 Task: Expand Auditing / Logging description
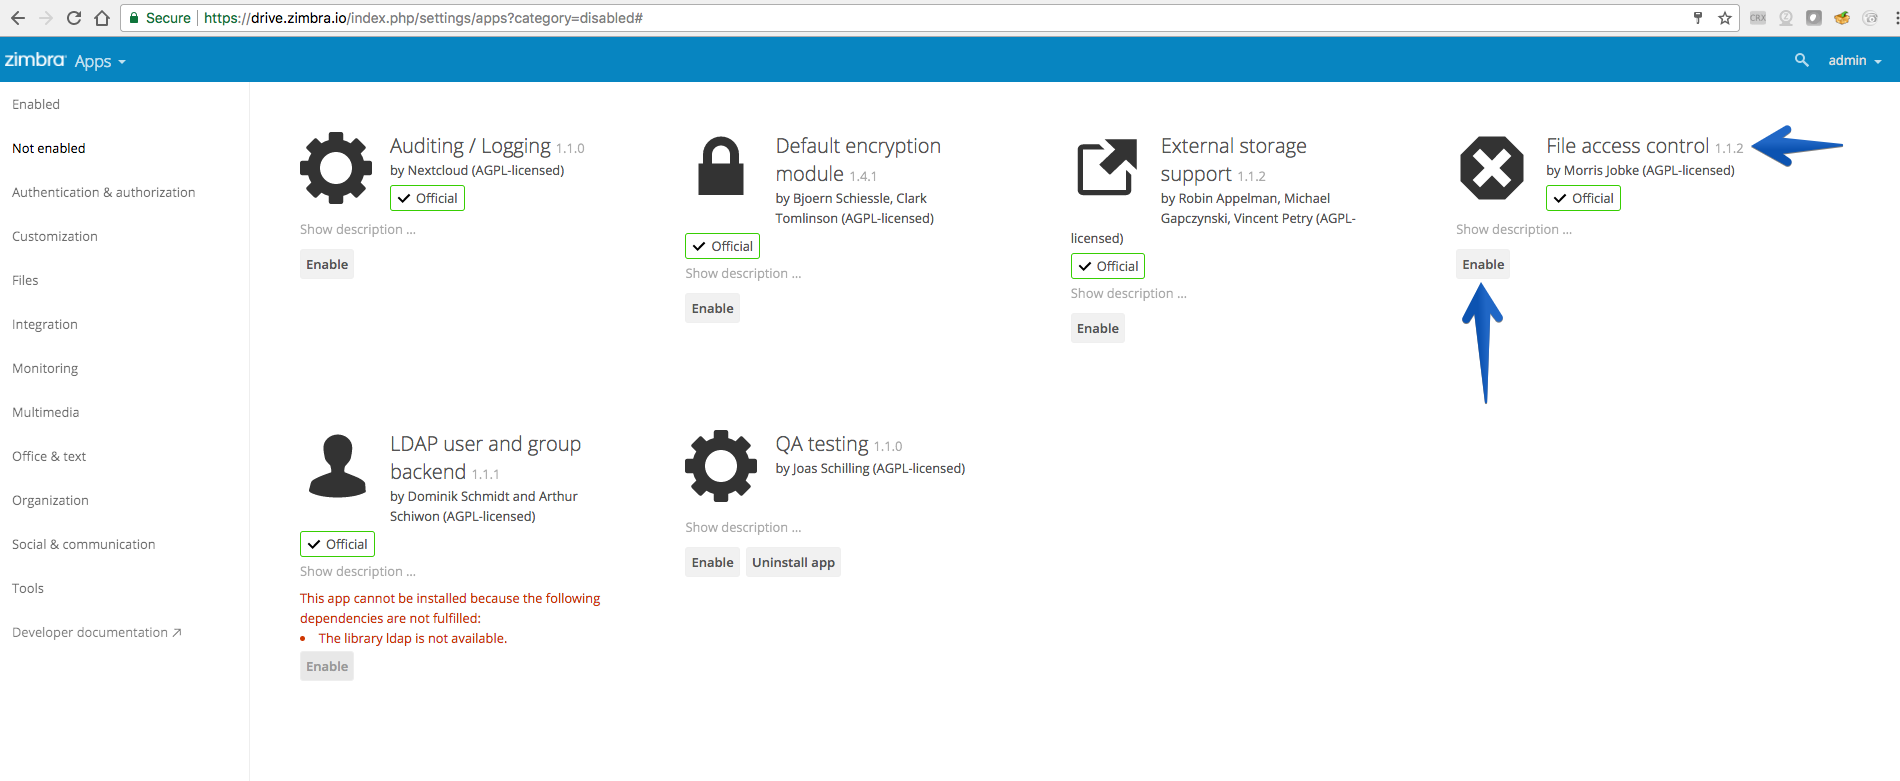pos(358,229)
